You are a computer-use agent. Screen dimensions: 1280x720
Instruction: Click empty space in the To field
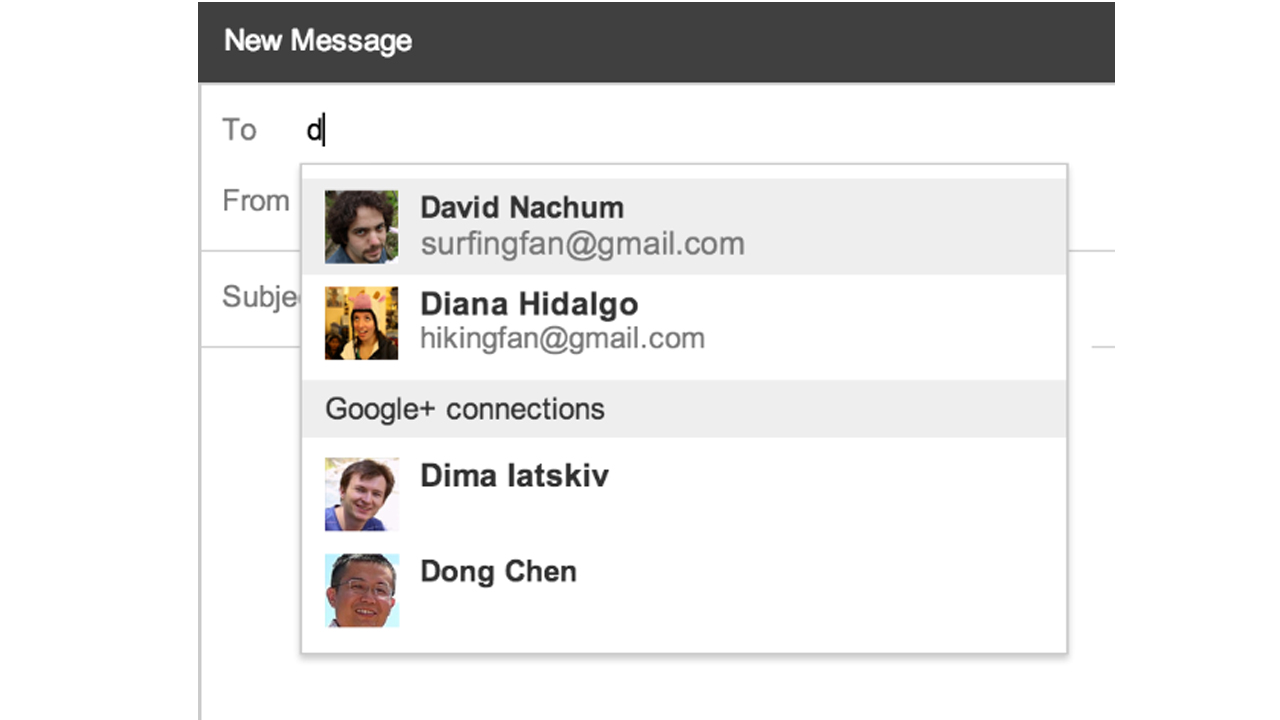click(700, 130)
